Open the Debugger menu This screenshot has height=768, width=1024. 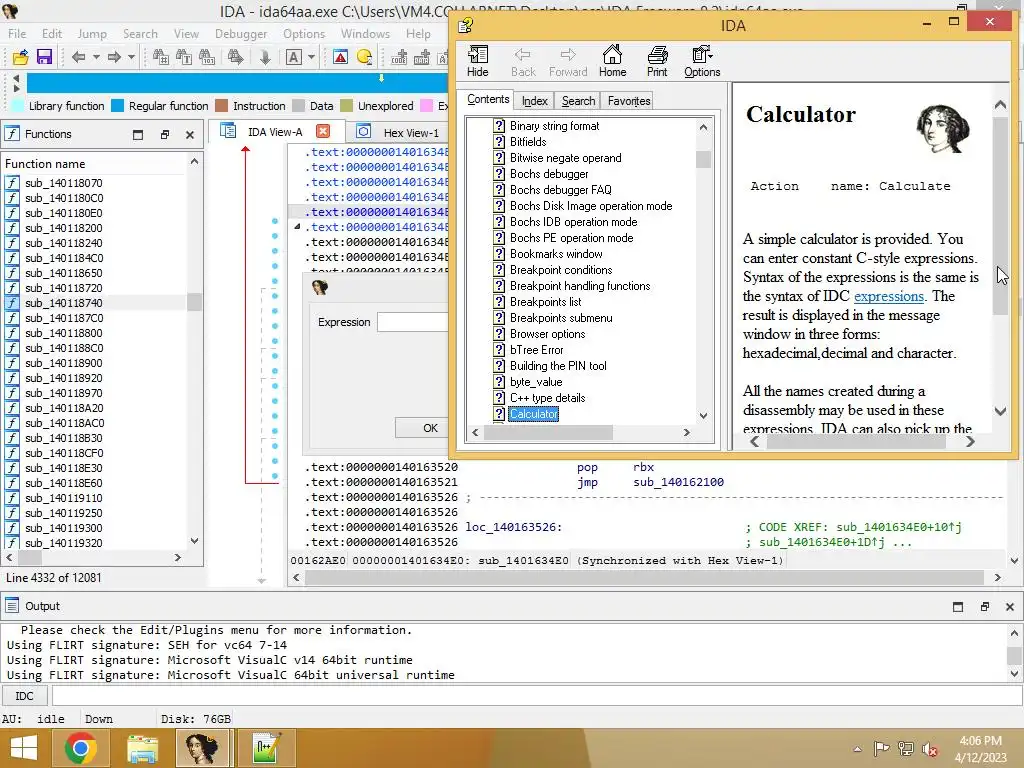(241, 33)
